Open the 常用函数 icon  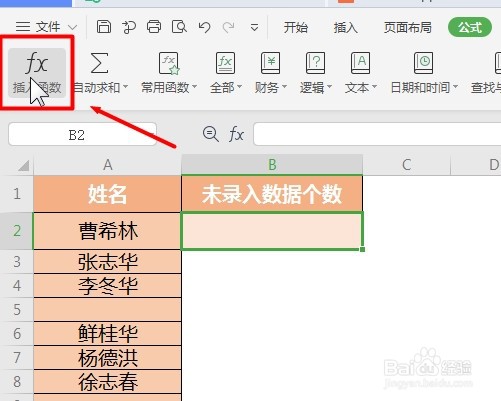(x=169, y=63)
